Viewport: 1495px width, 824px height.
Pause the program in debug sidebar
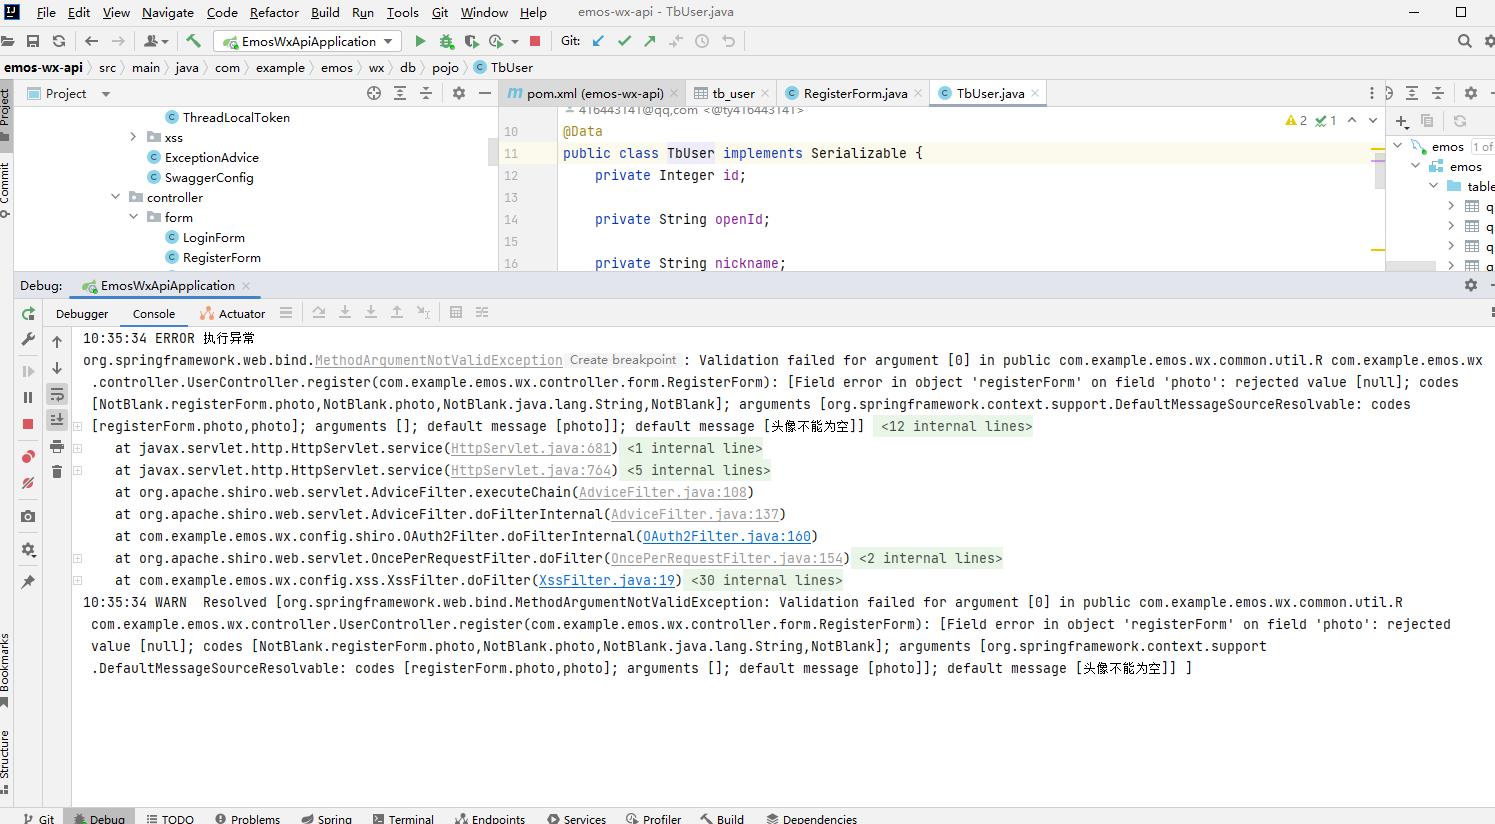[x=28, y=397]
